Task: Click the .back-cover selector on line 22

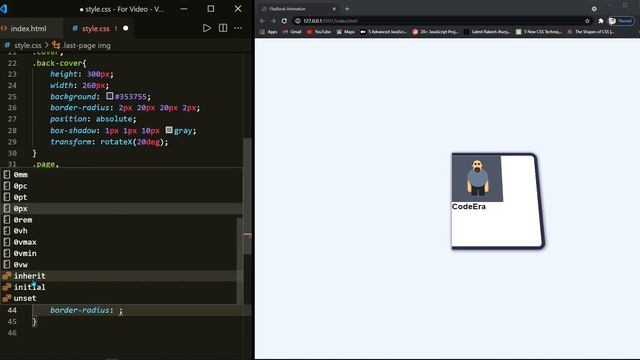Action: coord(57,63)
